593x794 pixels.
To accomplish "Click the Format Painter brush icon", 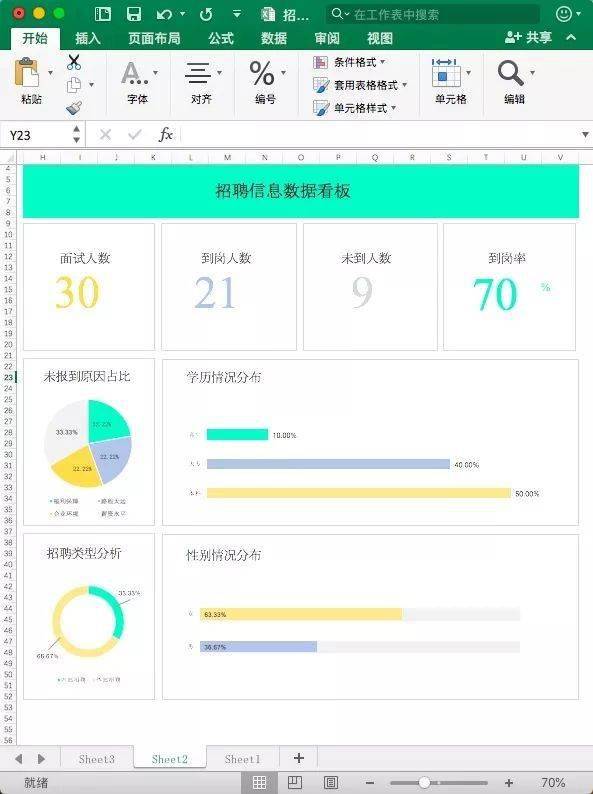I will point(74,107).
